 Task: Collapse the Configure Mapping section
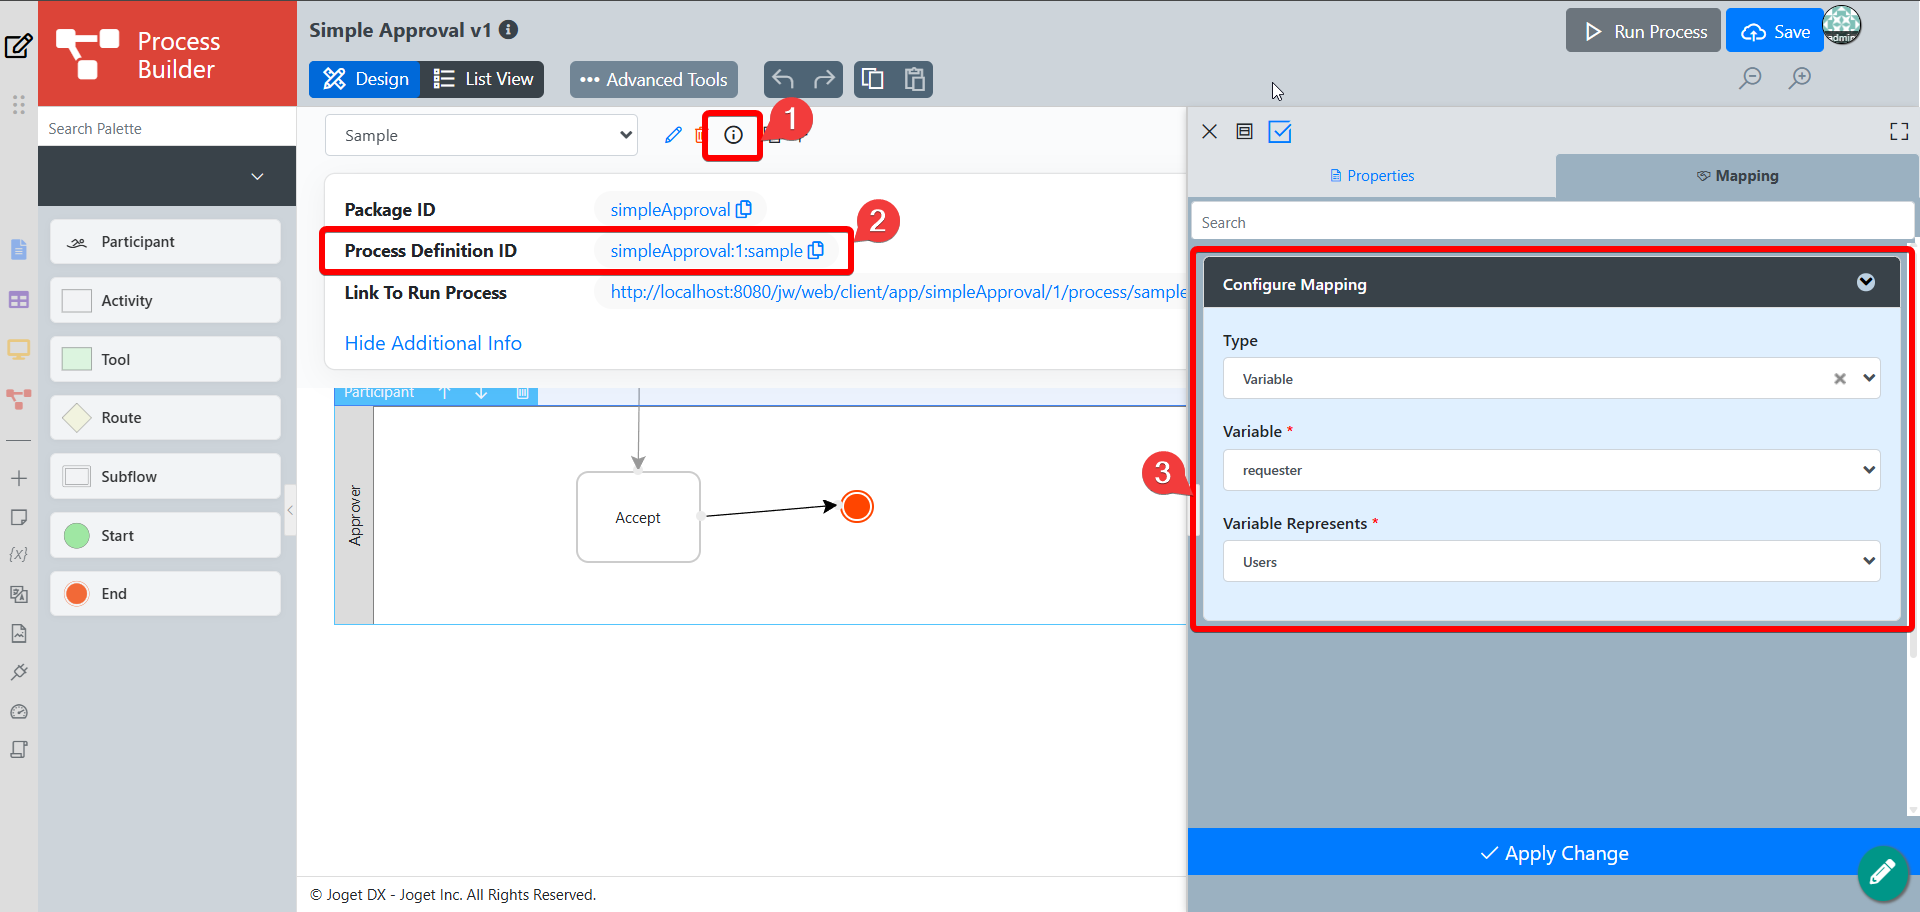(x=1866, y=283)
